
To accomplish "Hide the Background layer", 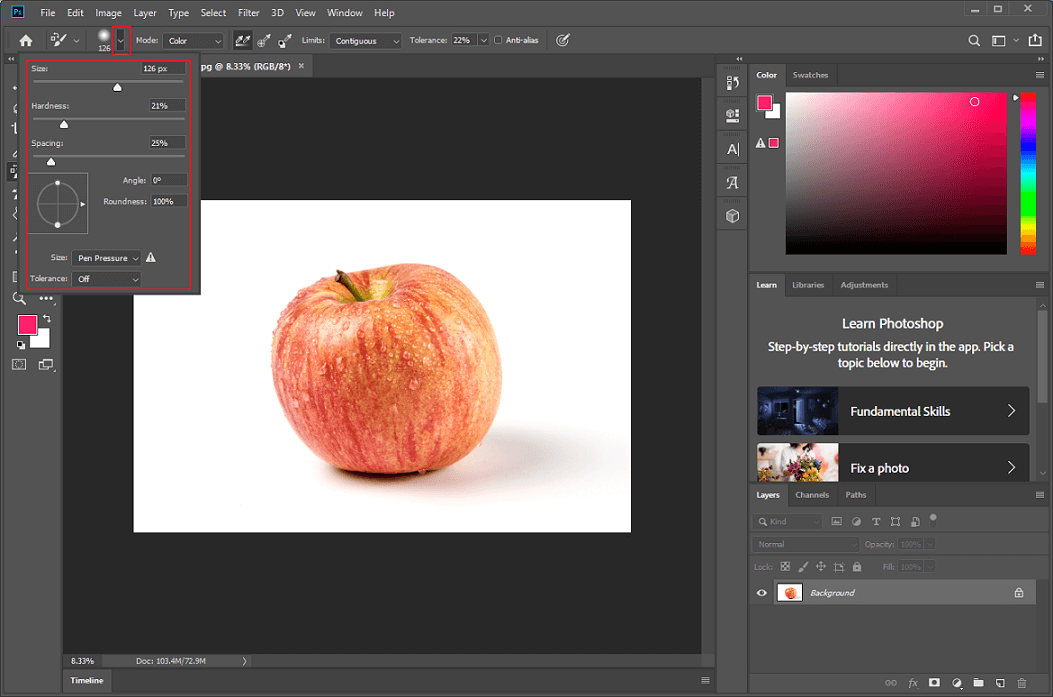I will click(x=761, y=592).
